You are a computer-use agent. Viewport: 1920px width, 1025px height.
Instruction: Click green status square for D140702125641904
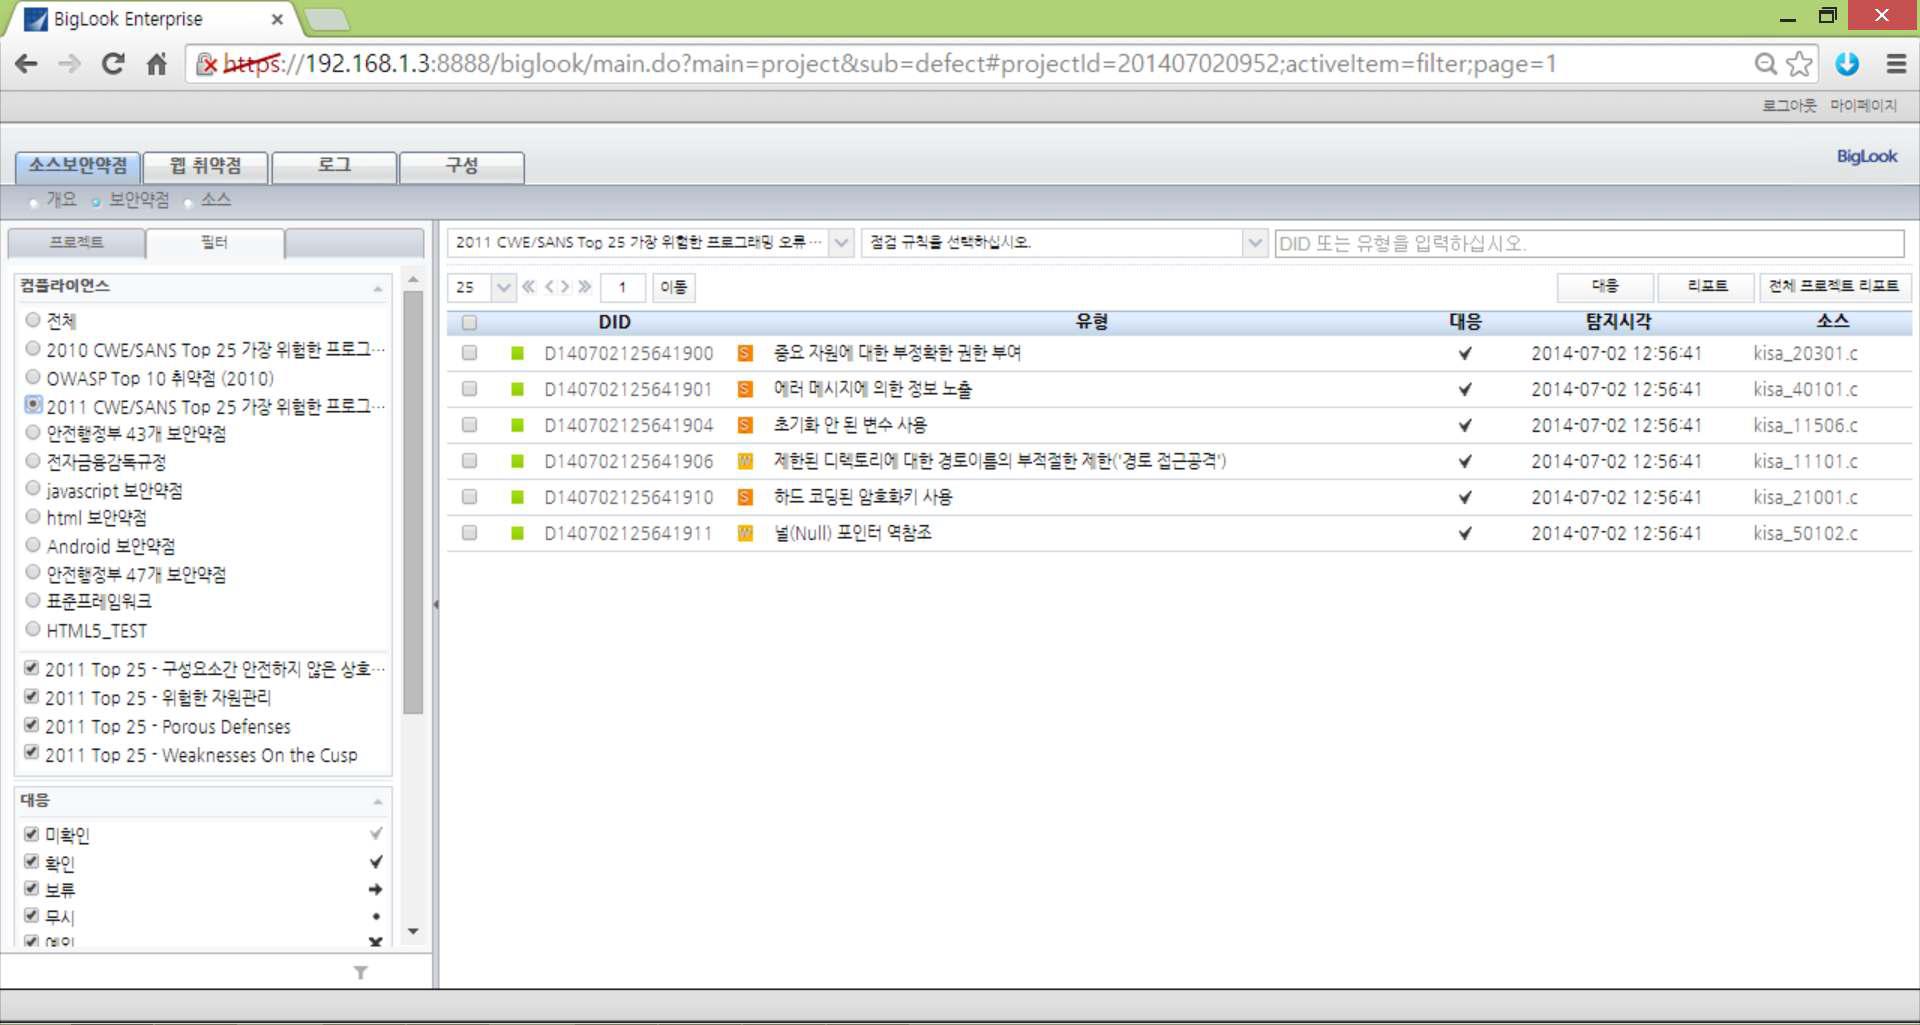tap(517, 425)
